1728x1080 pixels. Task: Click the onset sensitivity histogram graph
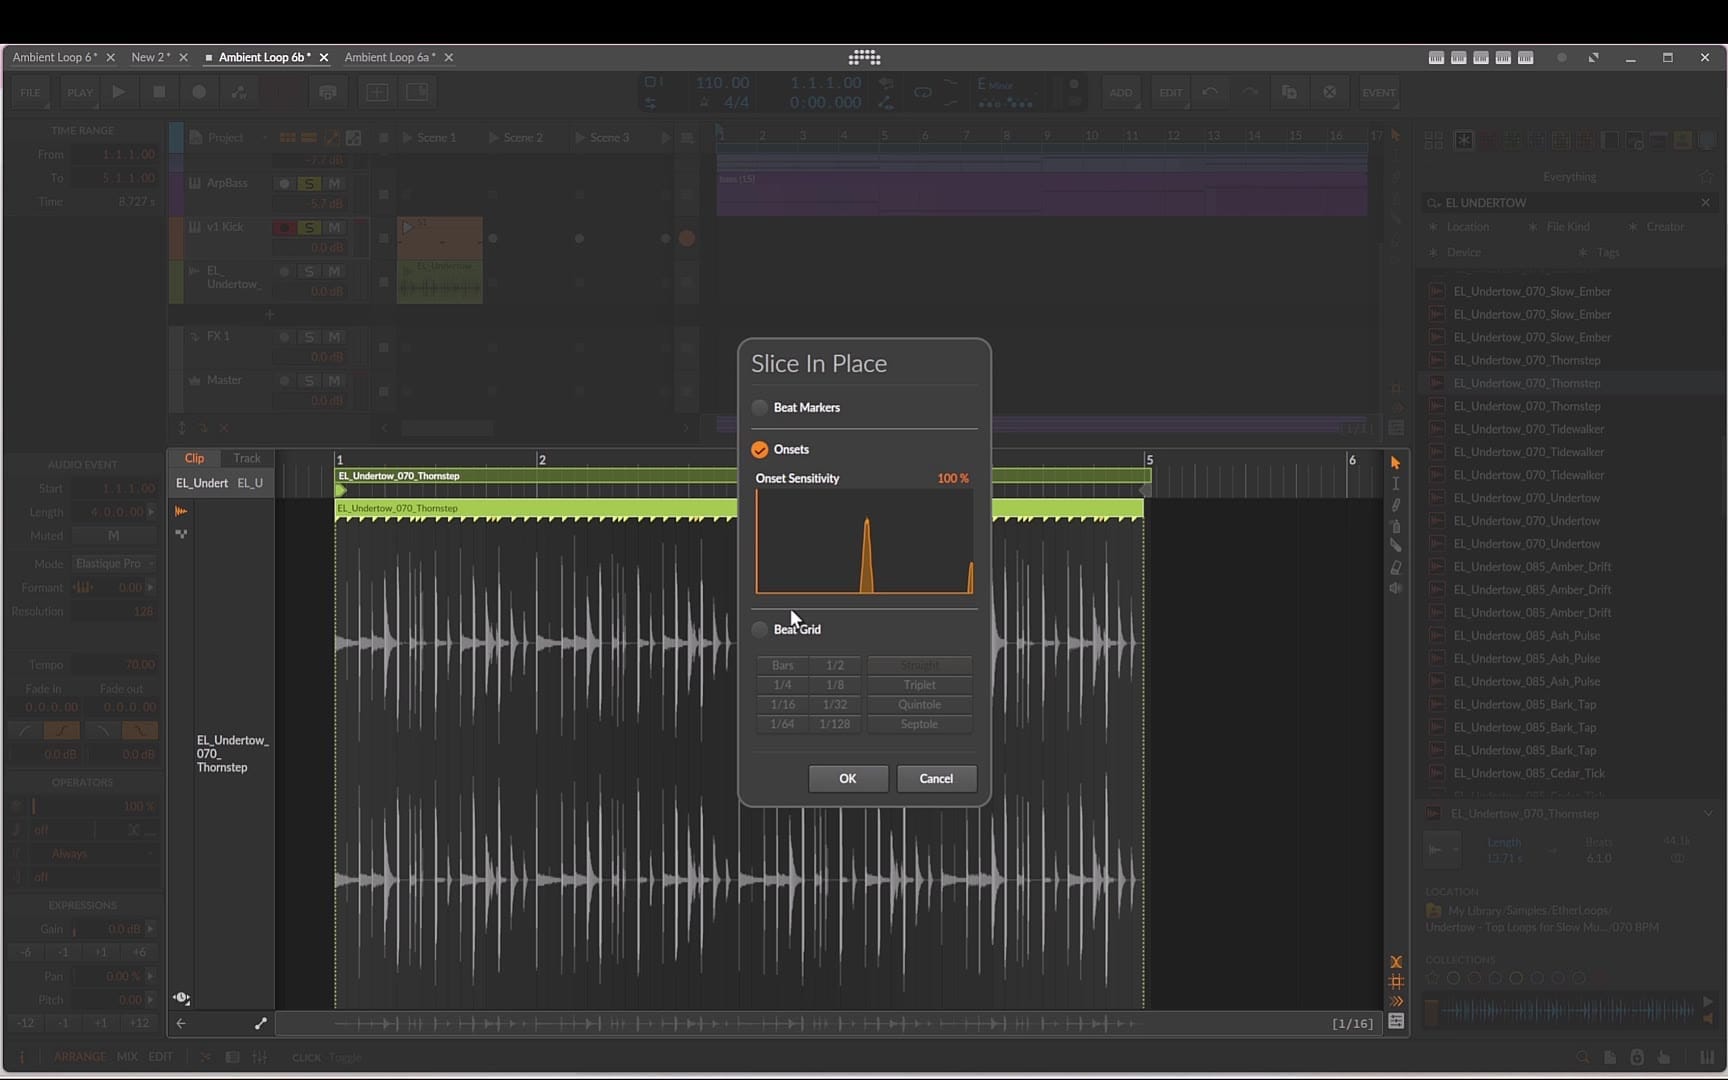864,541
